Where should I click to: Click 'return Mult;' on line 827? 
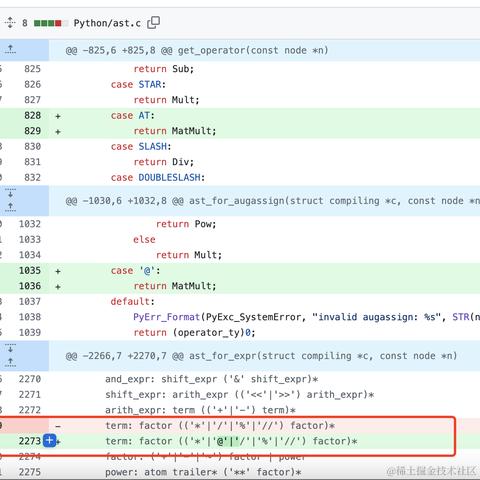[x=166, y=100]
